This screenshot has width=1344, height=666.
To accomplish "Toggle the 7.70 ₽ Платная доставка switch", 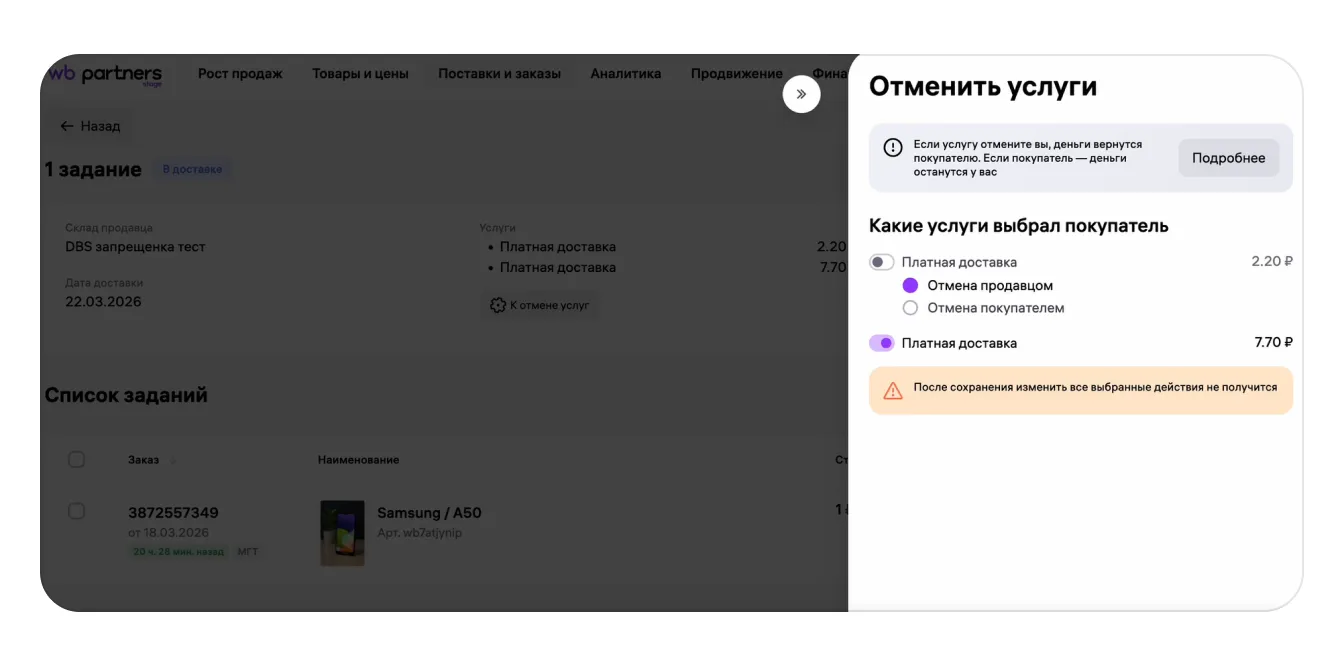I will click(x=881, y=343).
